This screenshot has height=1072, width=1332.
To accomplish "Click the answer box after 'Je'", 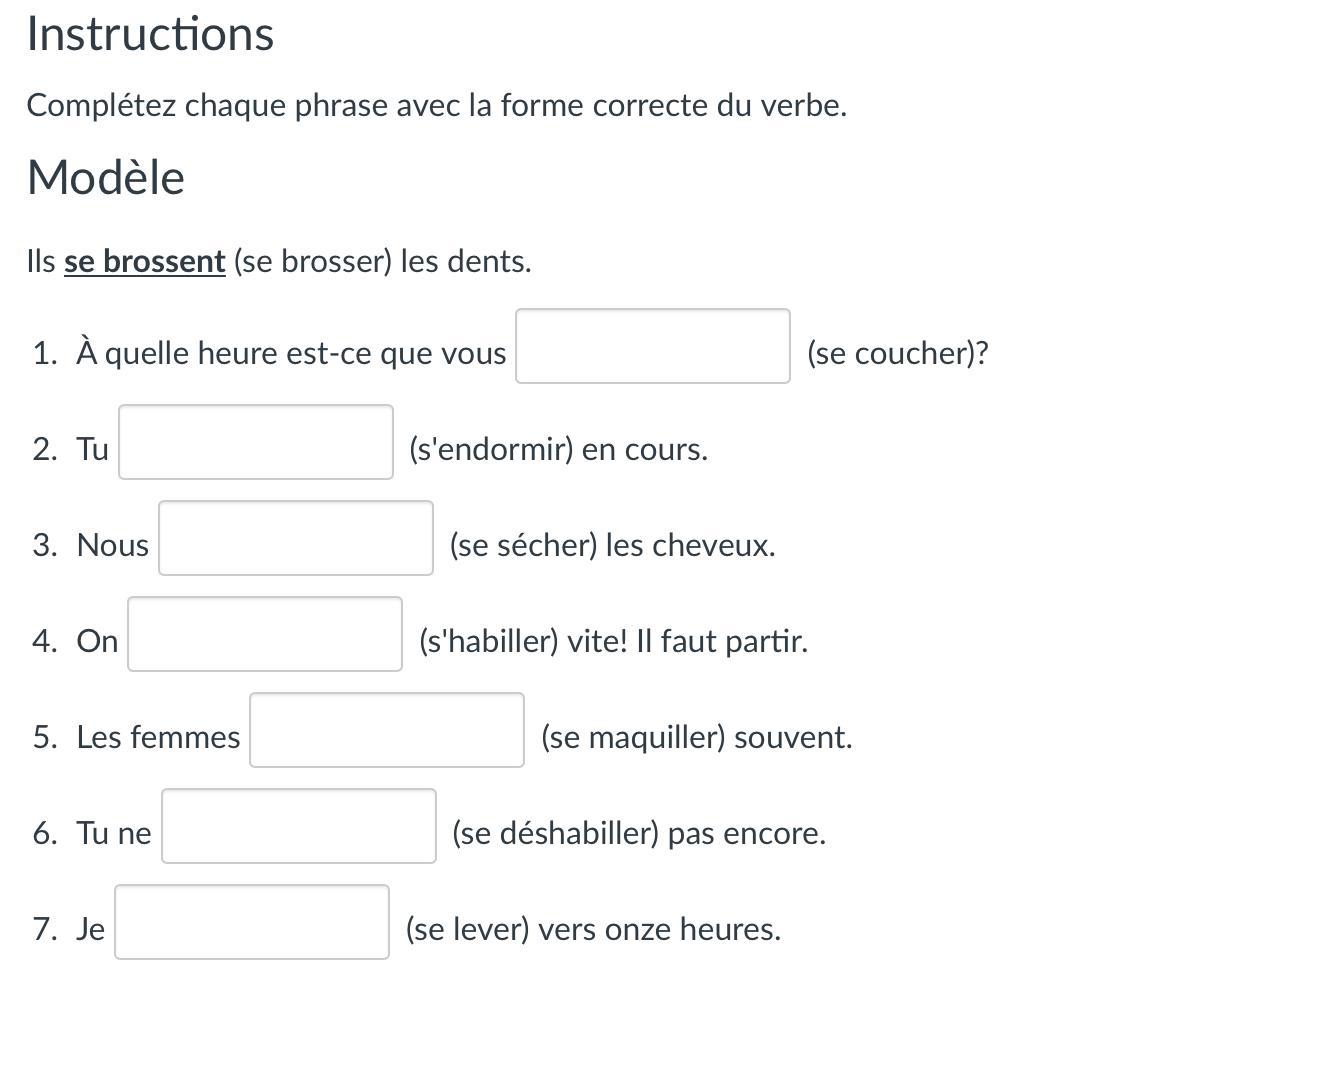I will [251, 922].
